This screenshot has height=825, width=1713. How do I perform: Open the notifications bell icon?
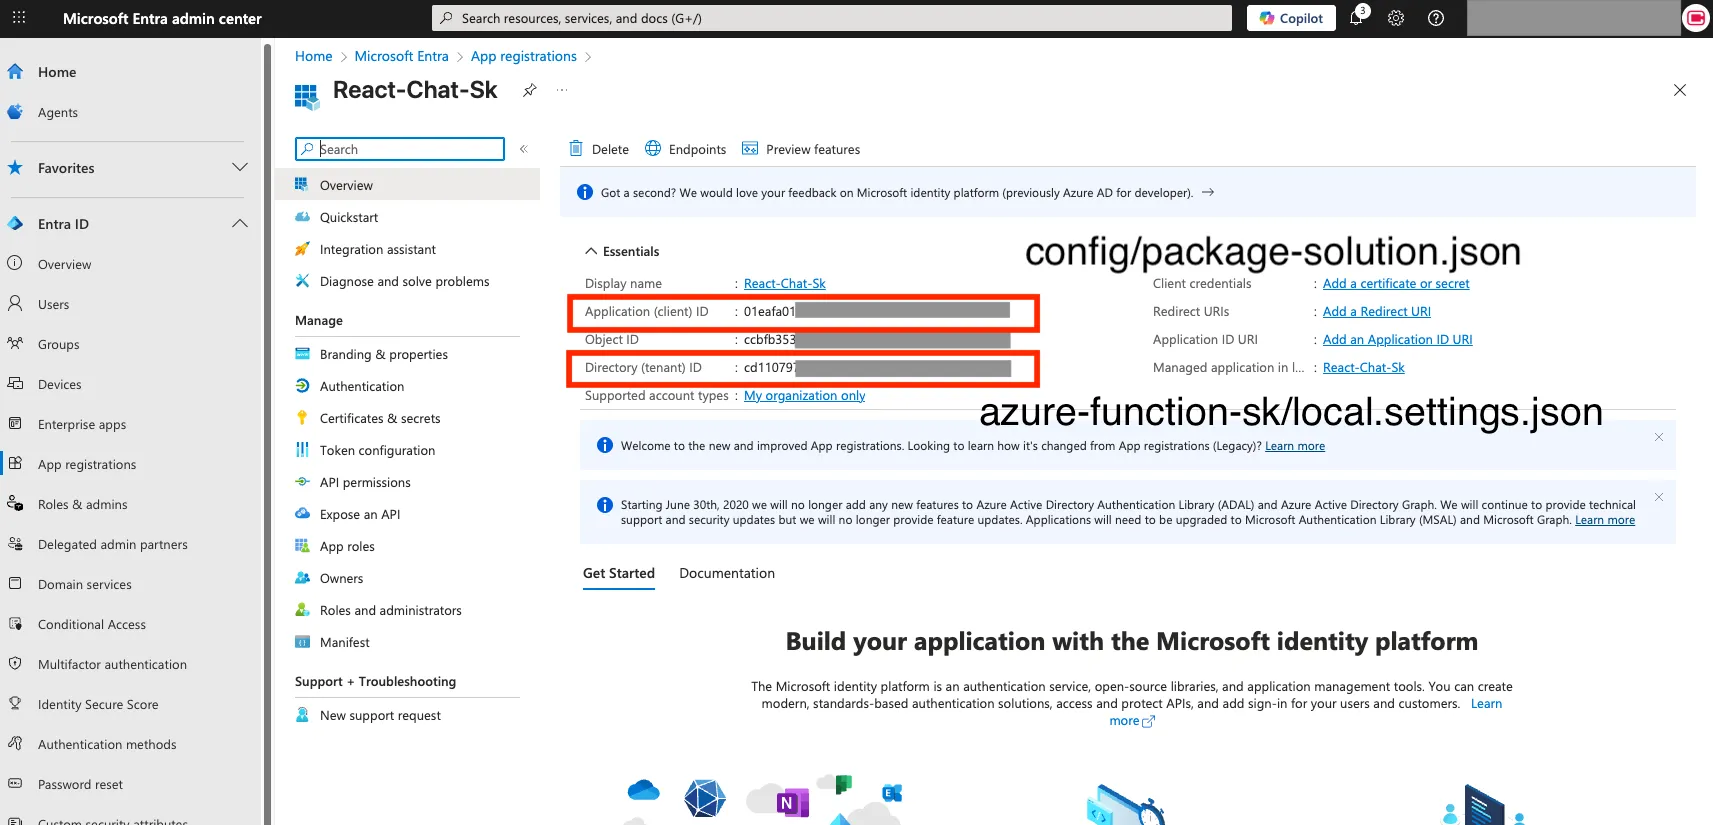(1356, 18)
